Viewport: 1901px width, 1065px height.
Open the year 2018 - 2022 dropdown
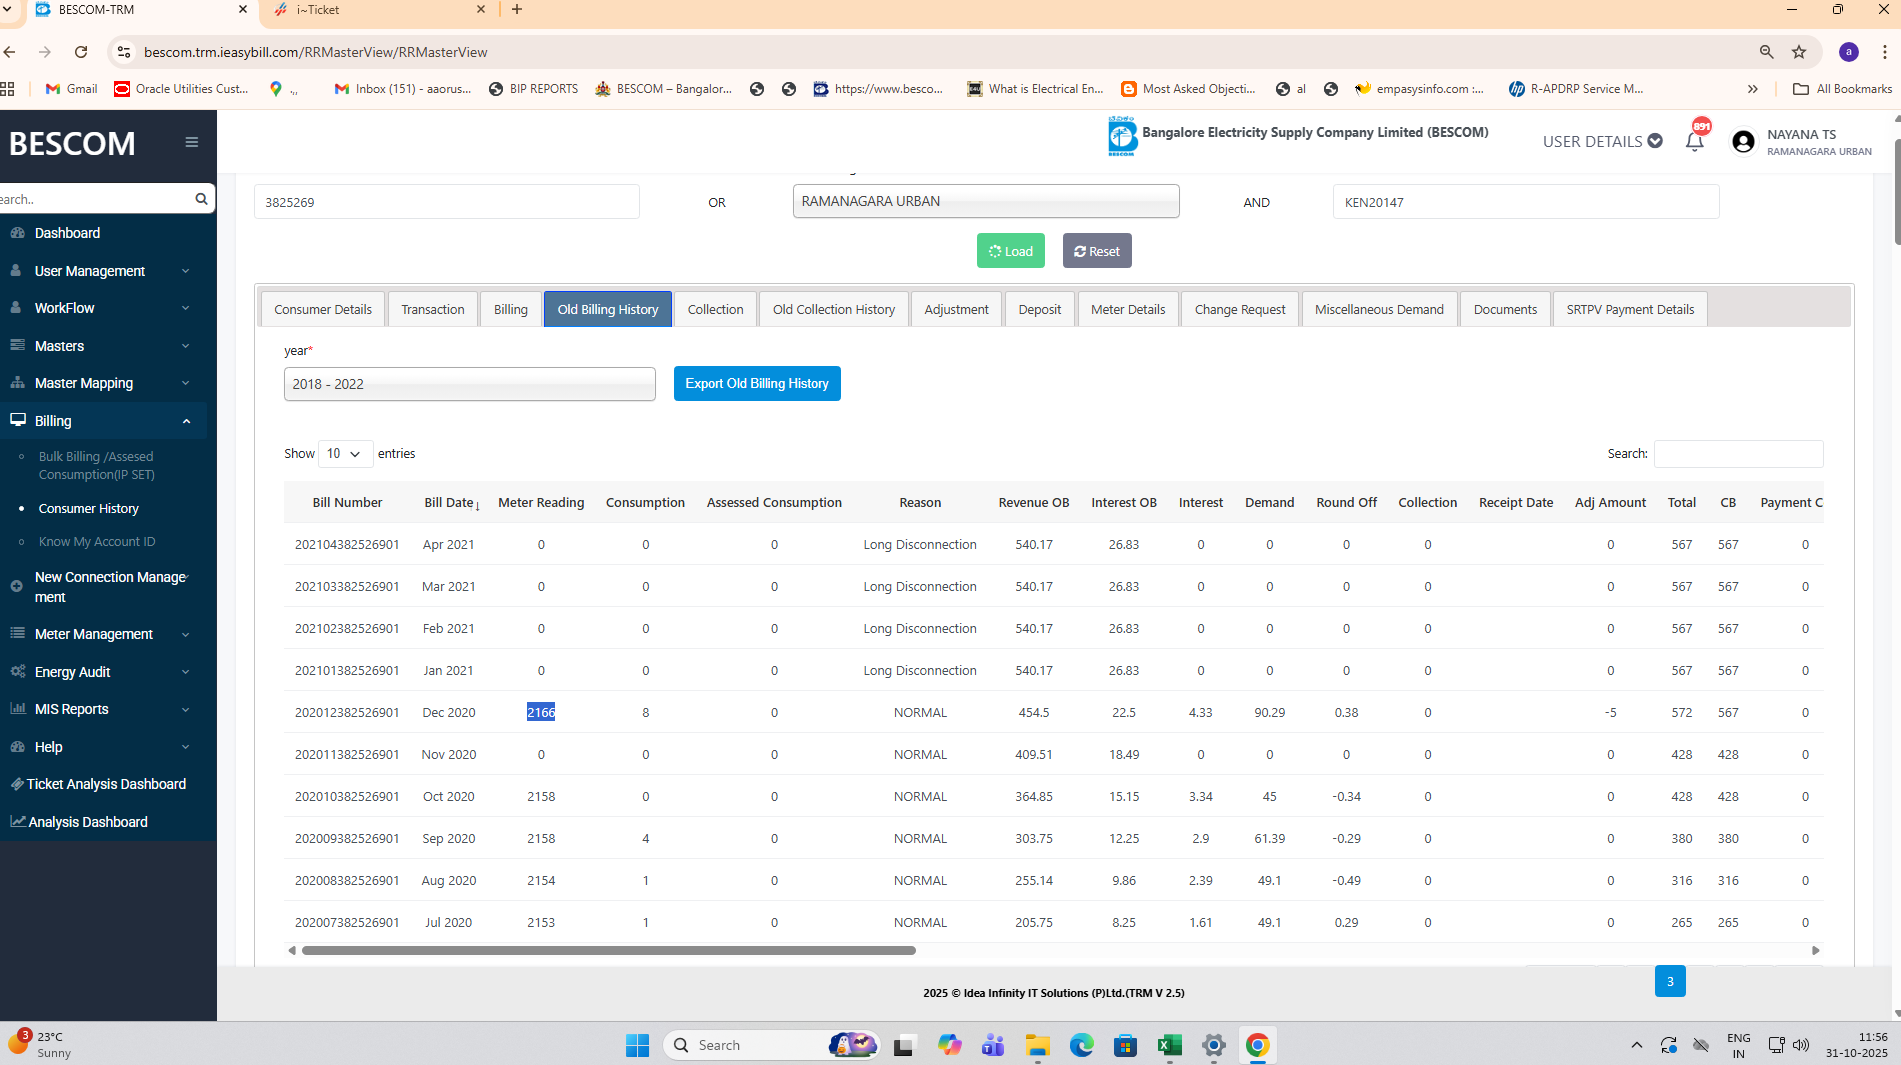click(x=469, y=384)
